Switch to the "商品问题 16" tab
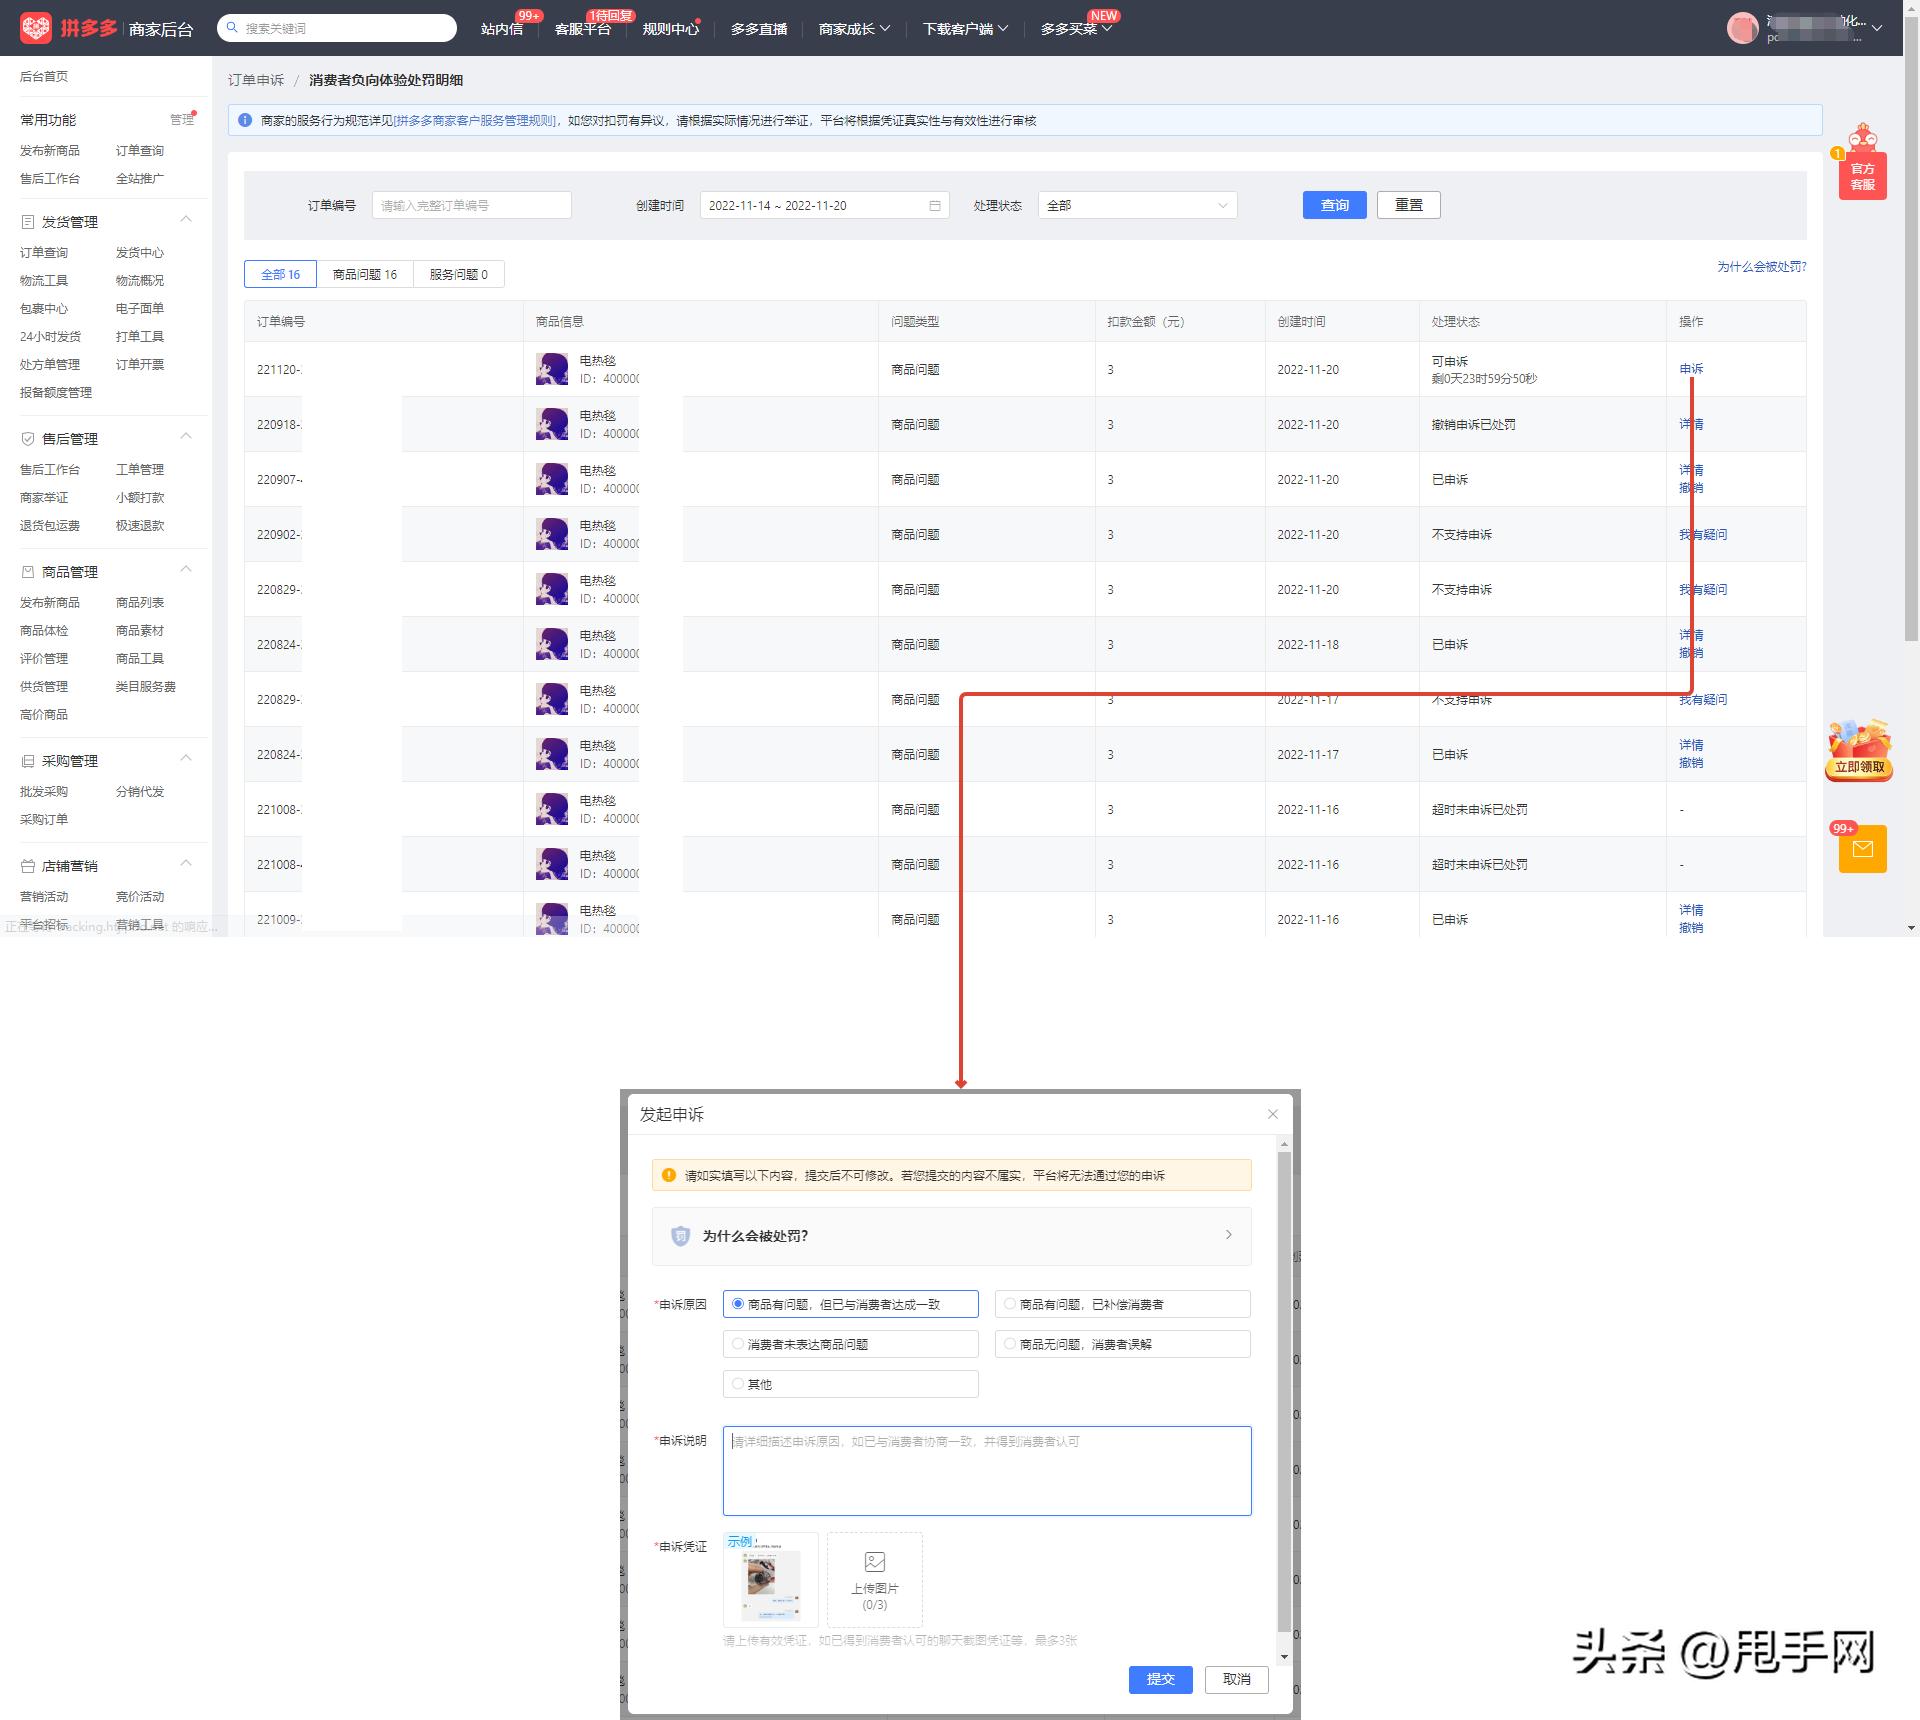This screenshot has height=1720, width=1920. 365,275
